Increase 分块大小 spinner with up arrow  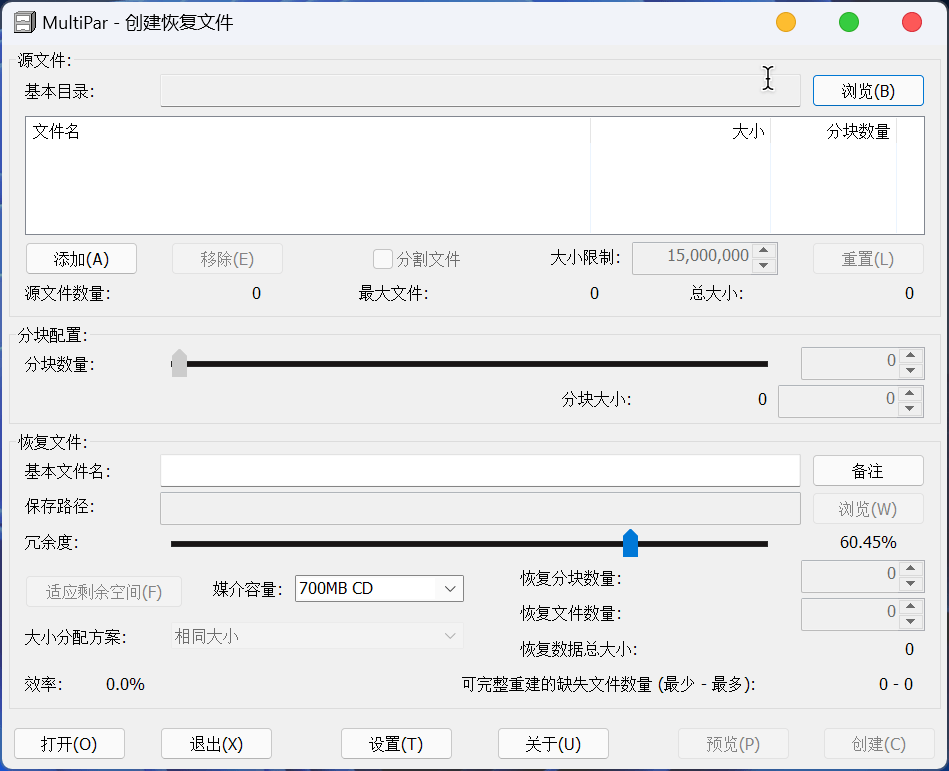click(x=910, y=393)
